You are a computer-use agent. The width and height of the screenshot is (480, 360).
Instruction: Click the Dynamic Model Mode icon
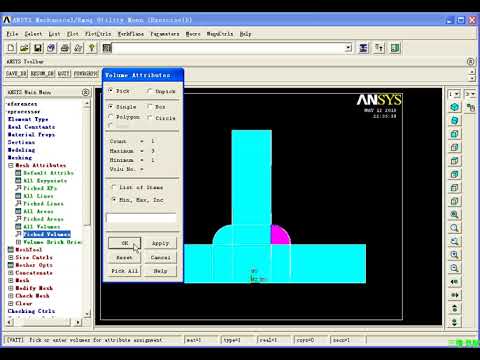click(x=471, y=107)
